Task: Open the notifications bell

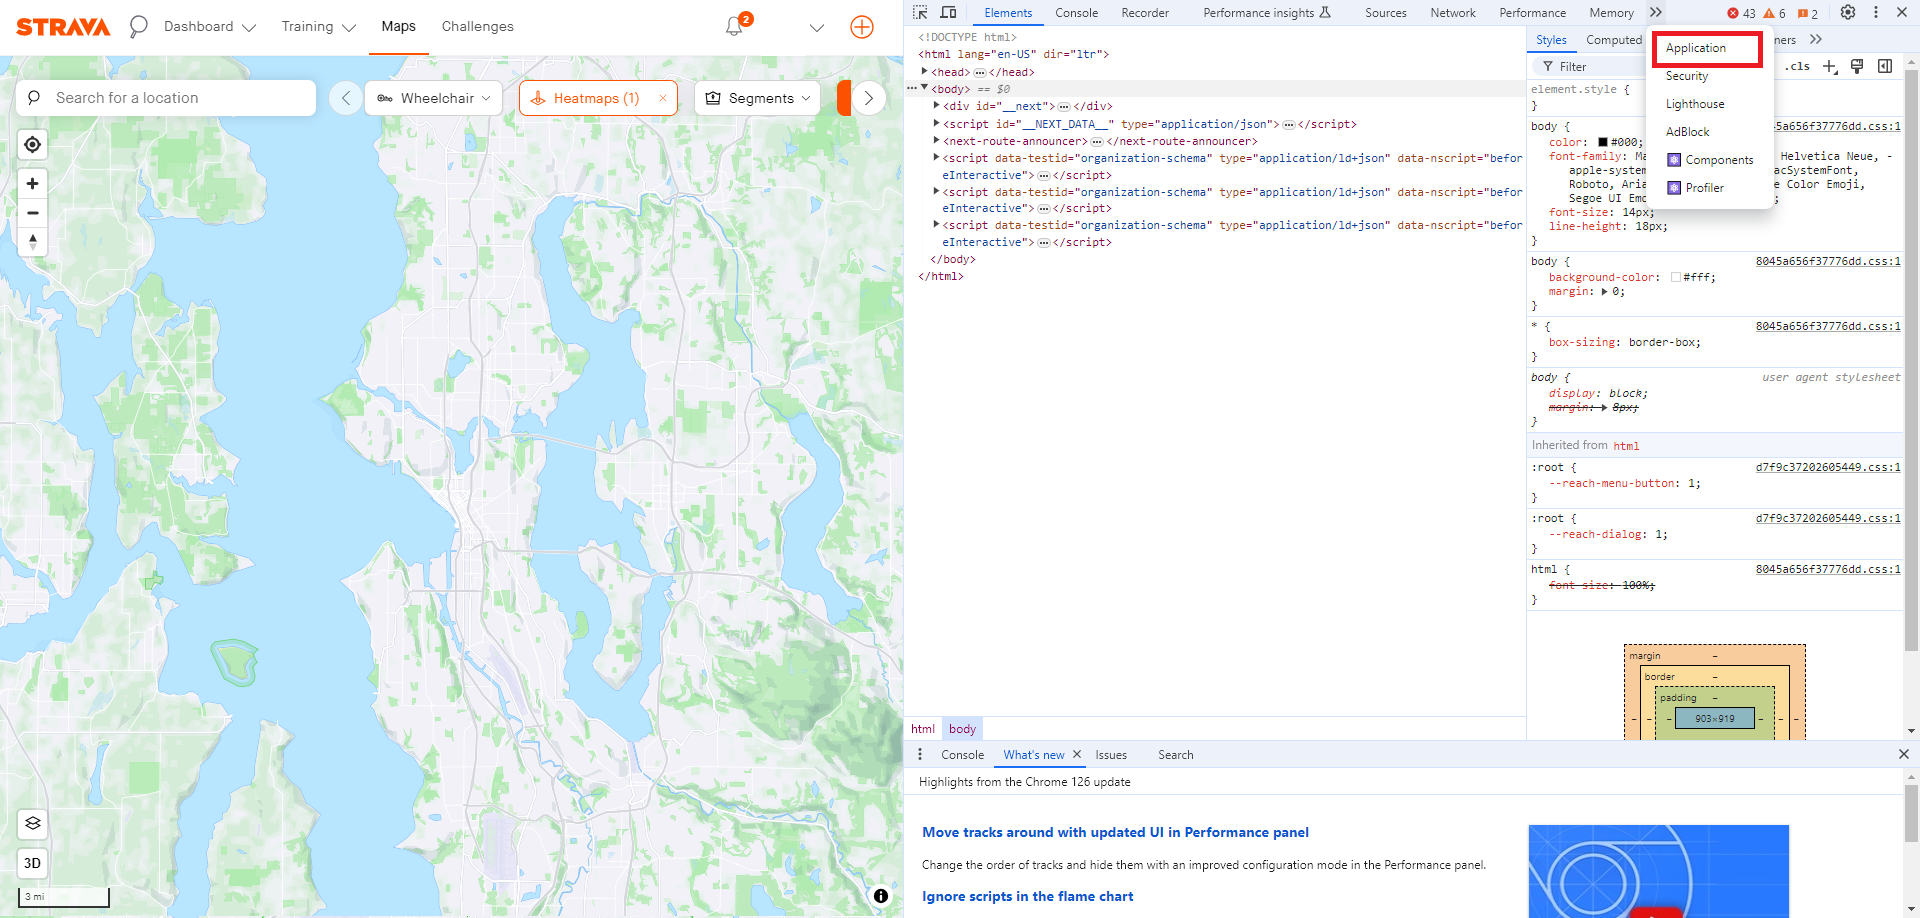Action: (734, 27)
